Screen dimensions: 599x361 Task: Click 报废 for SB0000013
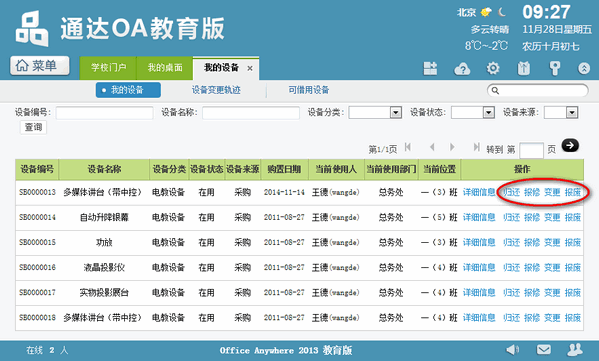(573, 192)
